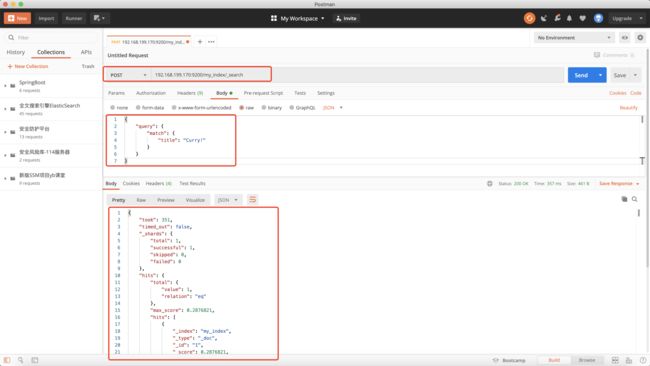
Task: Click the Invite button
Action: coord(346,18)
